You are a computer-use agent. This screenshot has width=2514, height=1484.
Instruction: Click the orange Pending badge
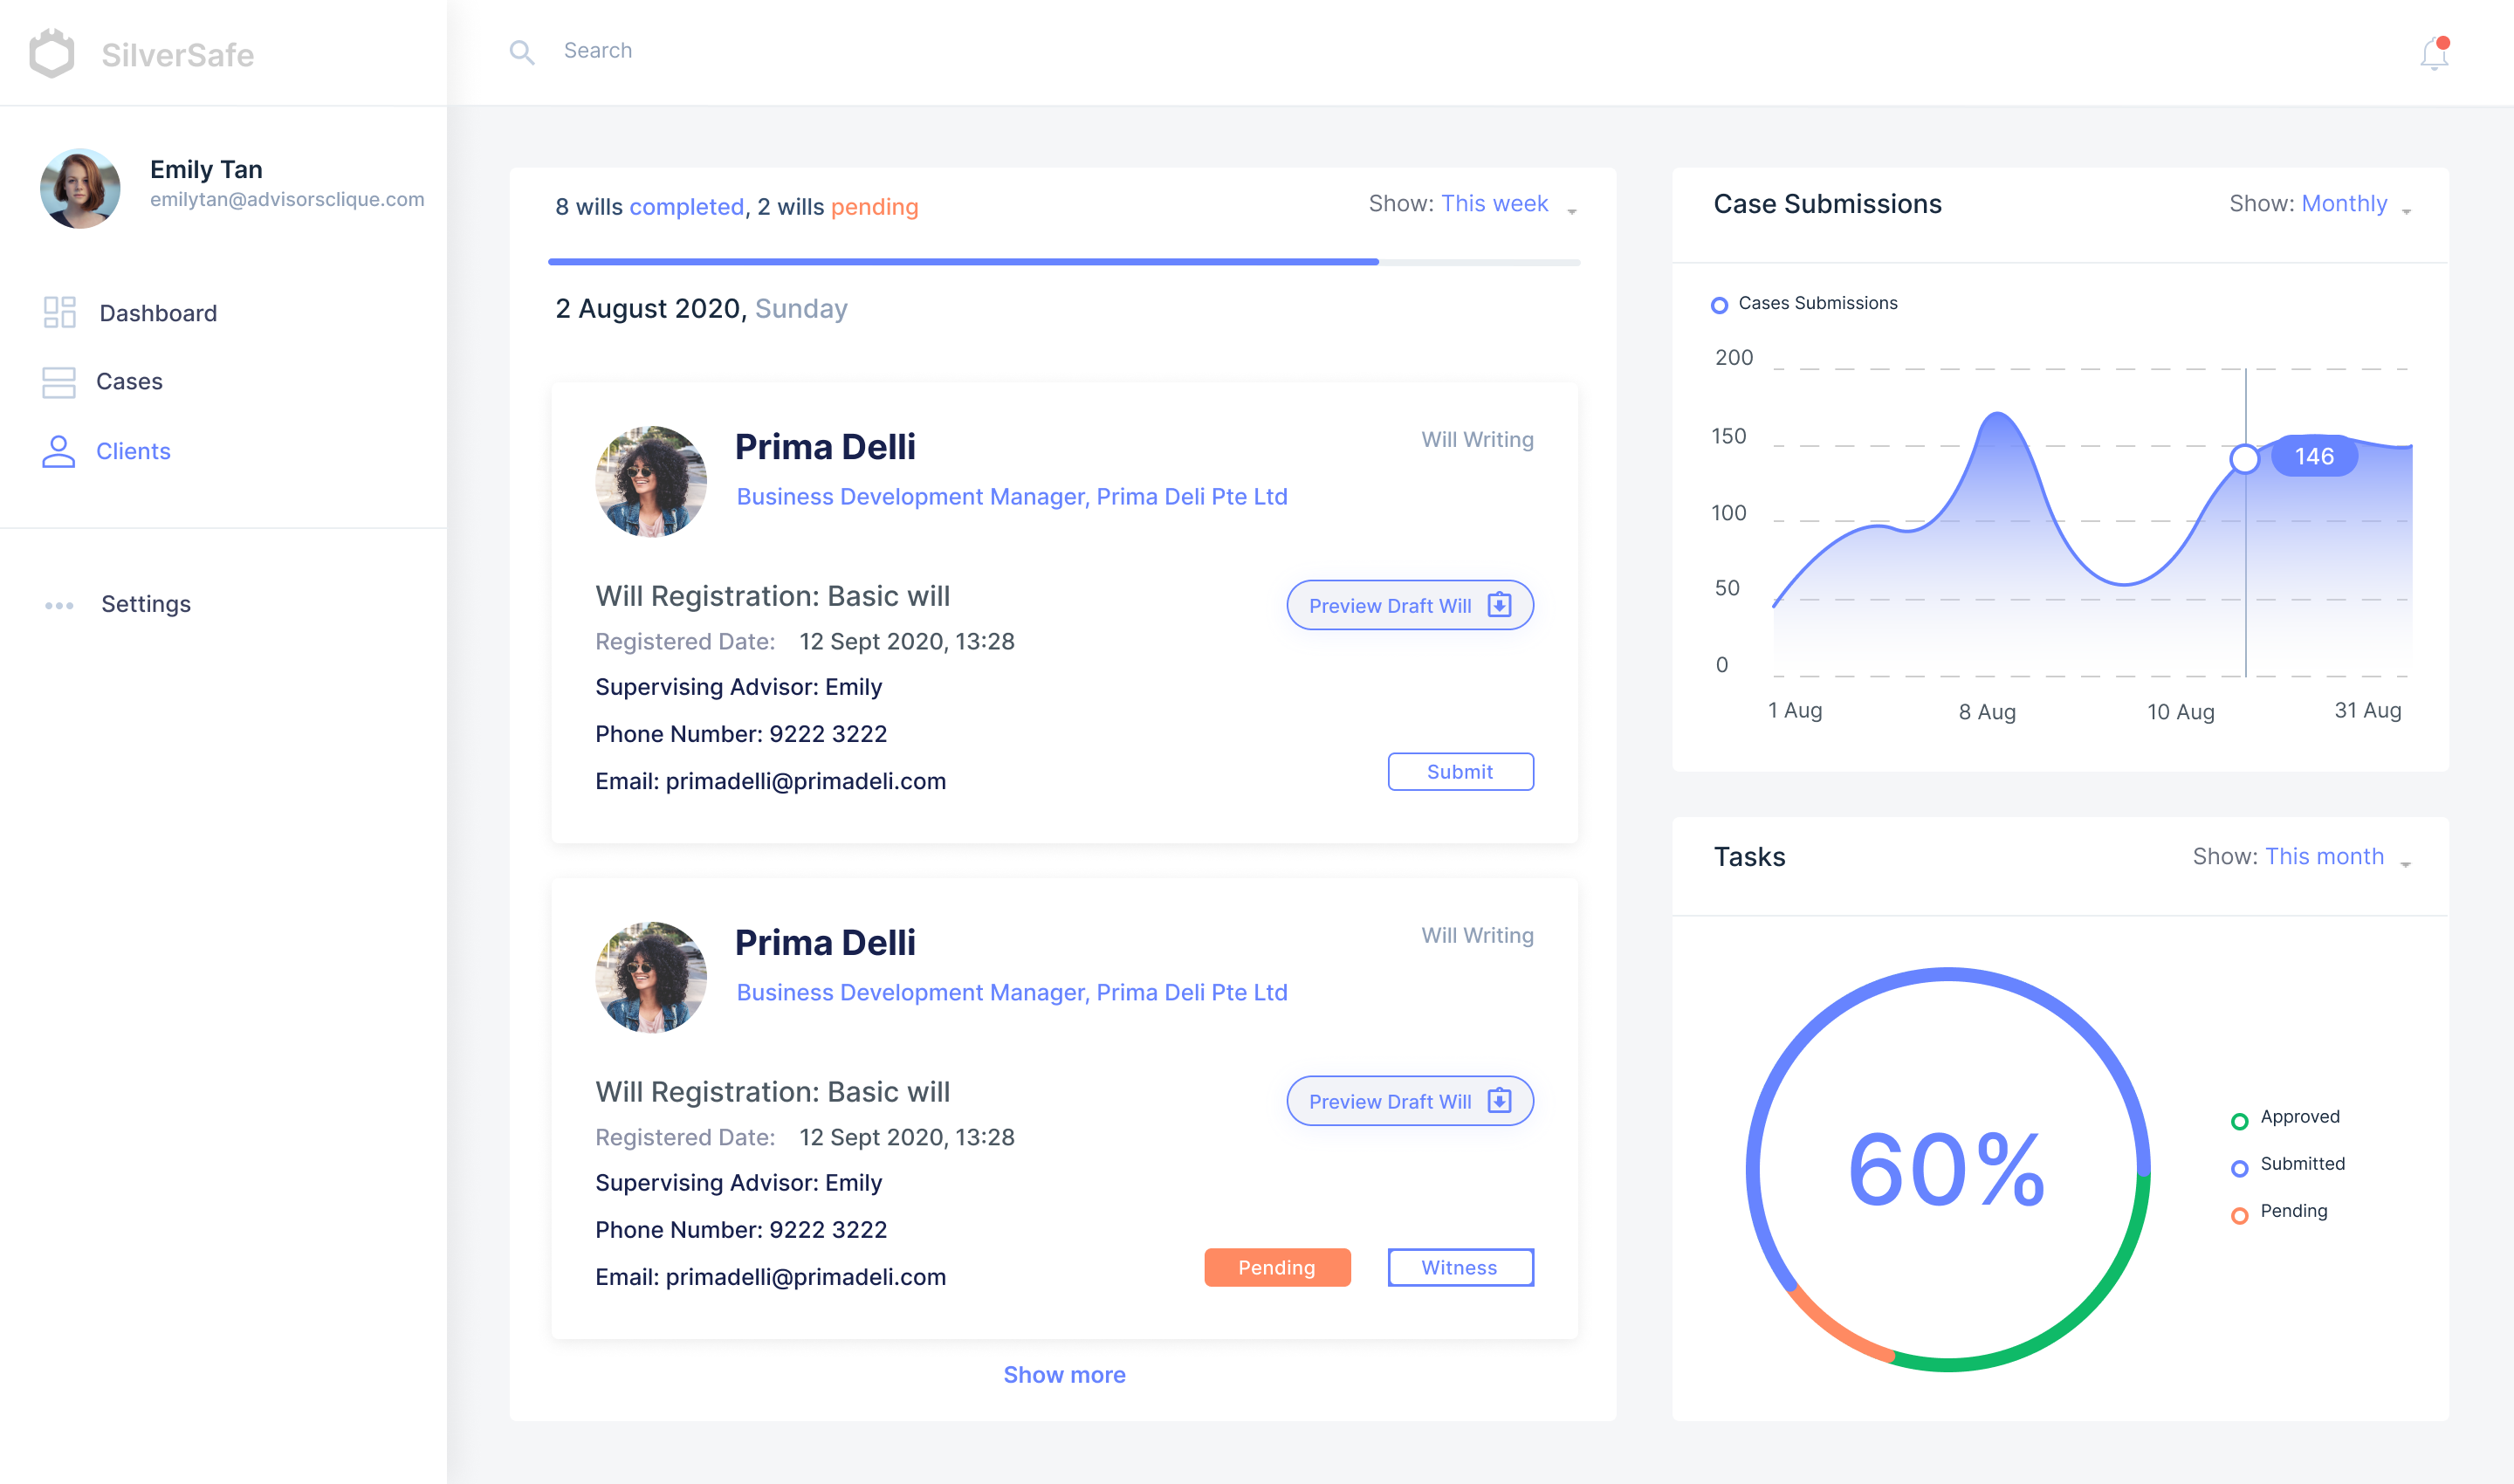(1277, 1268)
